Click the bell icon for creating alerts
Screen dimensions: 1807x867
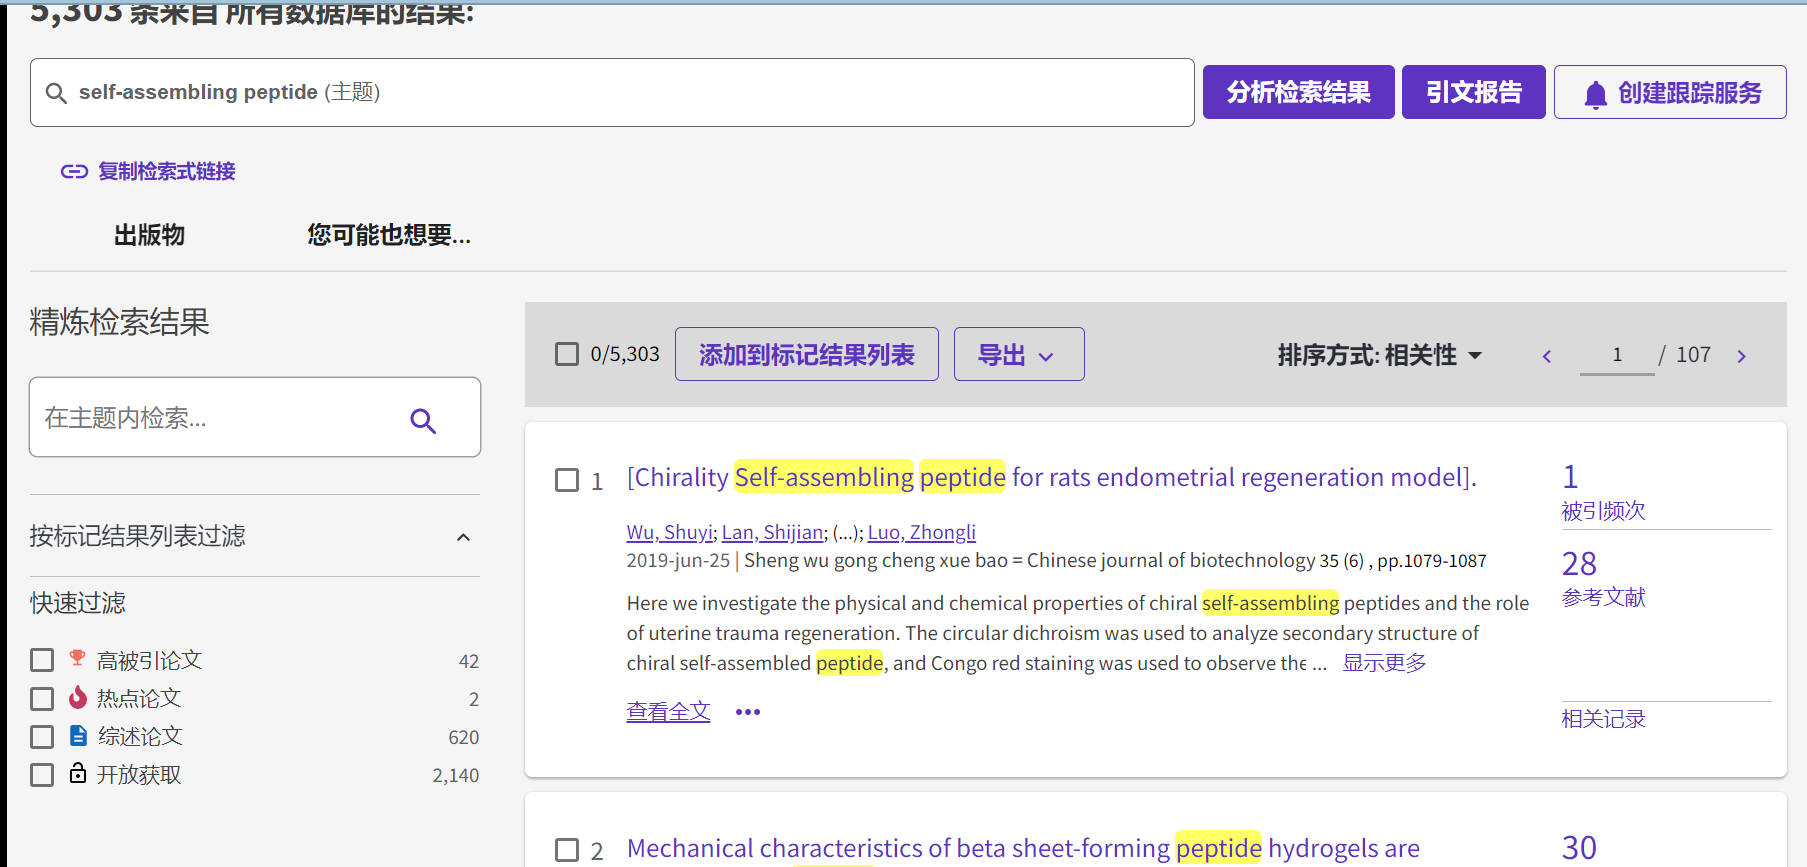(1595, 95)
